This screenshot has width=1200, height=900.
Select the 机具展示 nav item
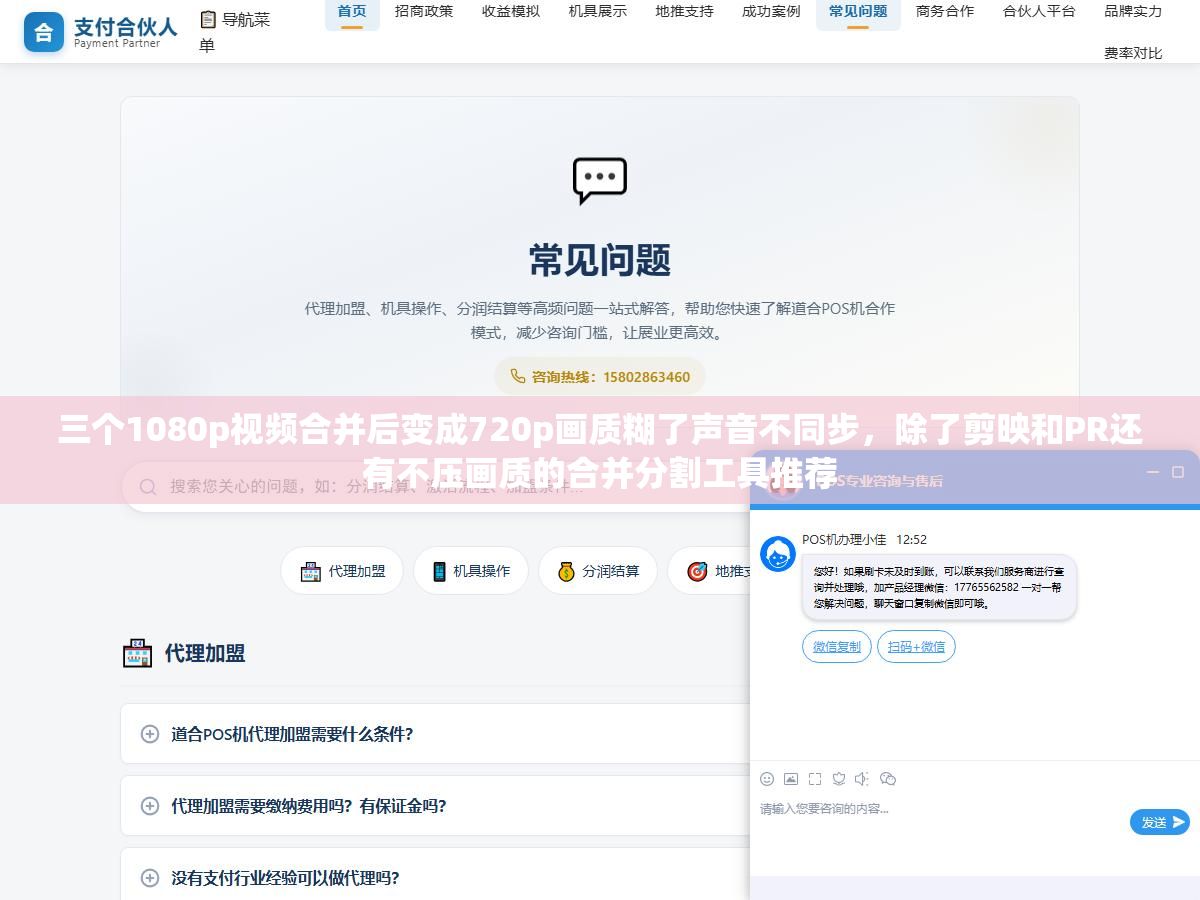tap(598, 12)
